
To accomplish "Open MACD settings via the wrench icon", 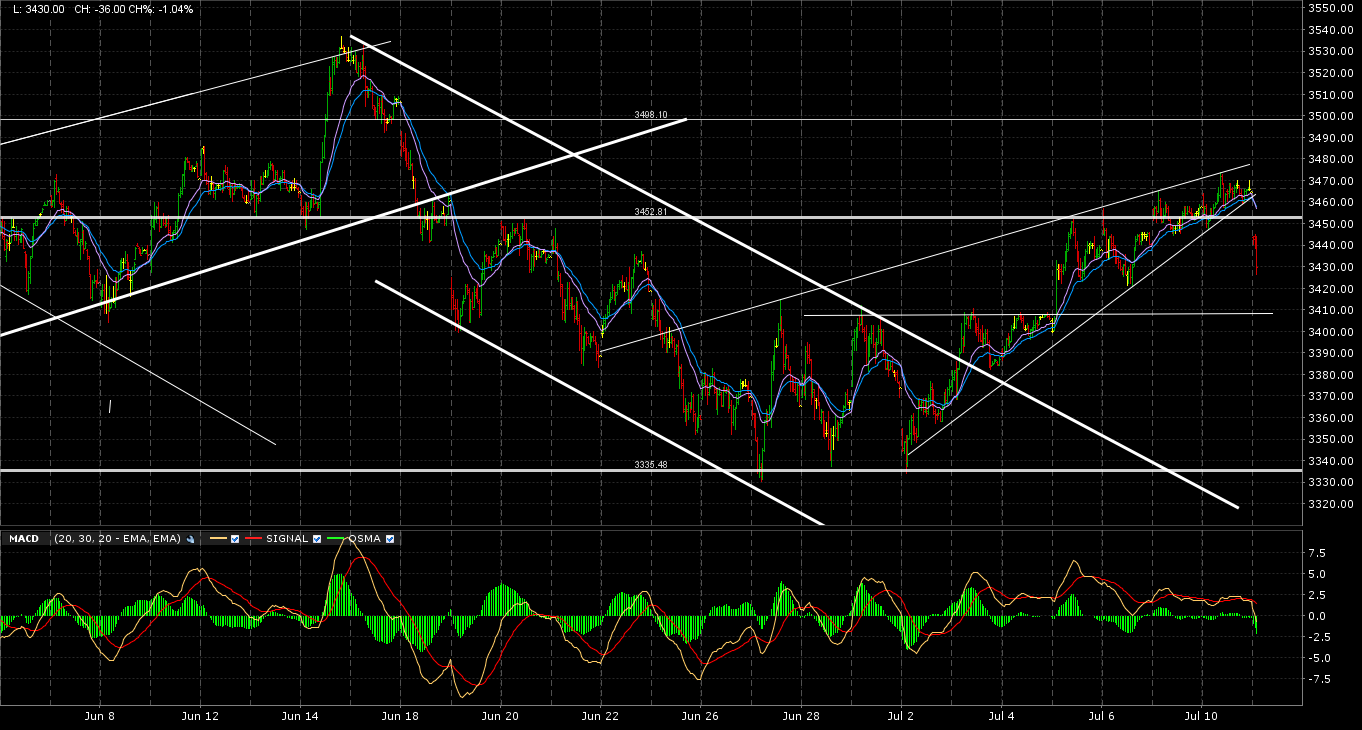I will click(x=190, y=539).
